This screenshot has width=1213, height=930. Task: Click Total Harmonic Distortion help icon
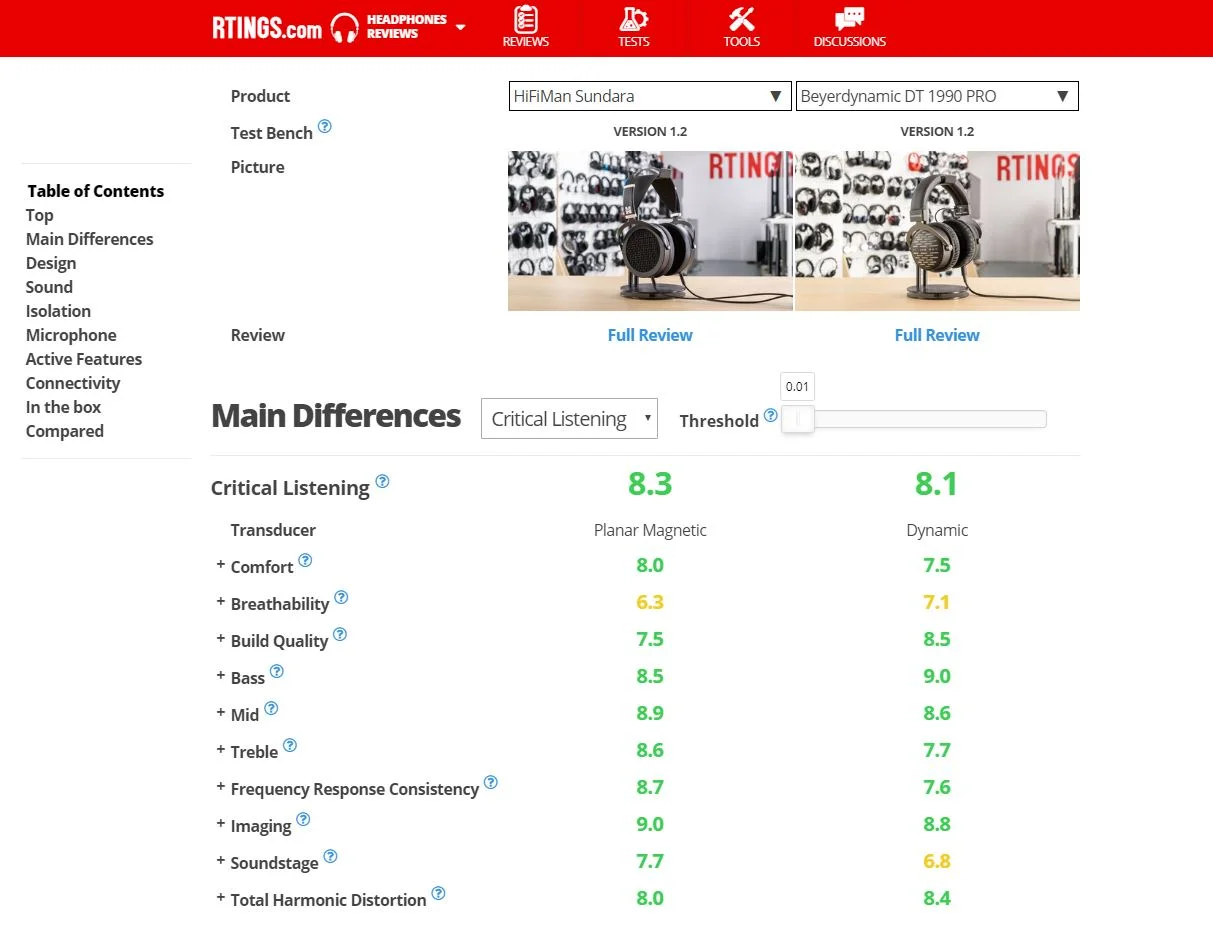[x=438, y=893]
